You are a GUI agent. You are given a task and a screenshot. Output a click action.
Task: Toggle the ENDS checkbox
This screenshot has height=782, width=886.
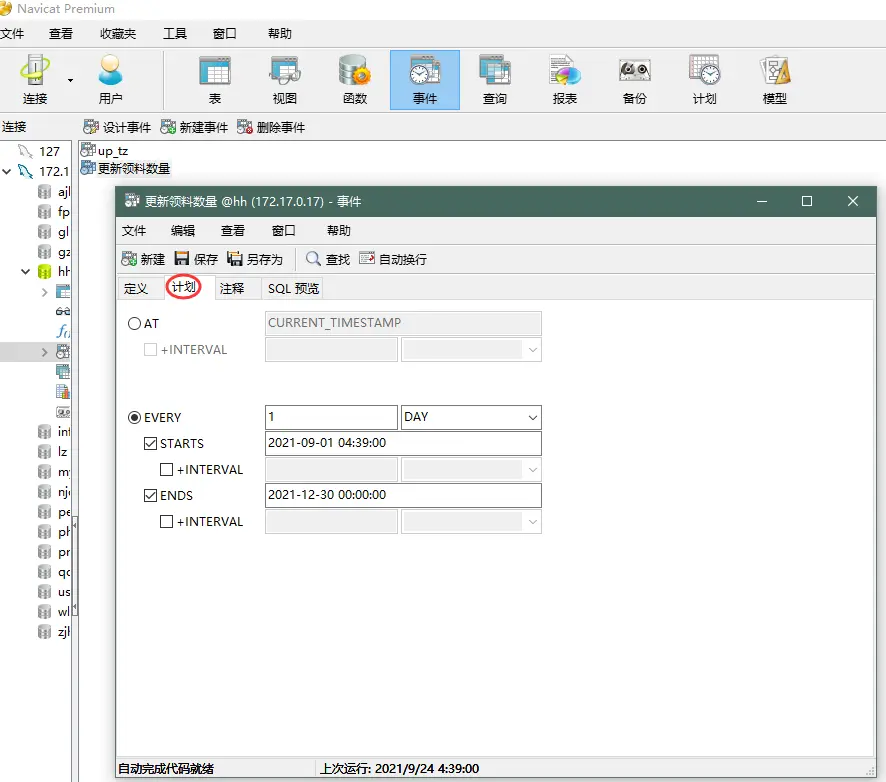[x=150, y=496]
